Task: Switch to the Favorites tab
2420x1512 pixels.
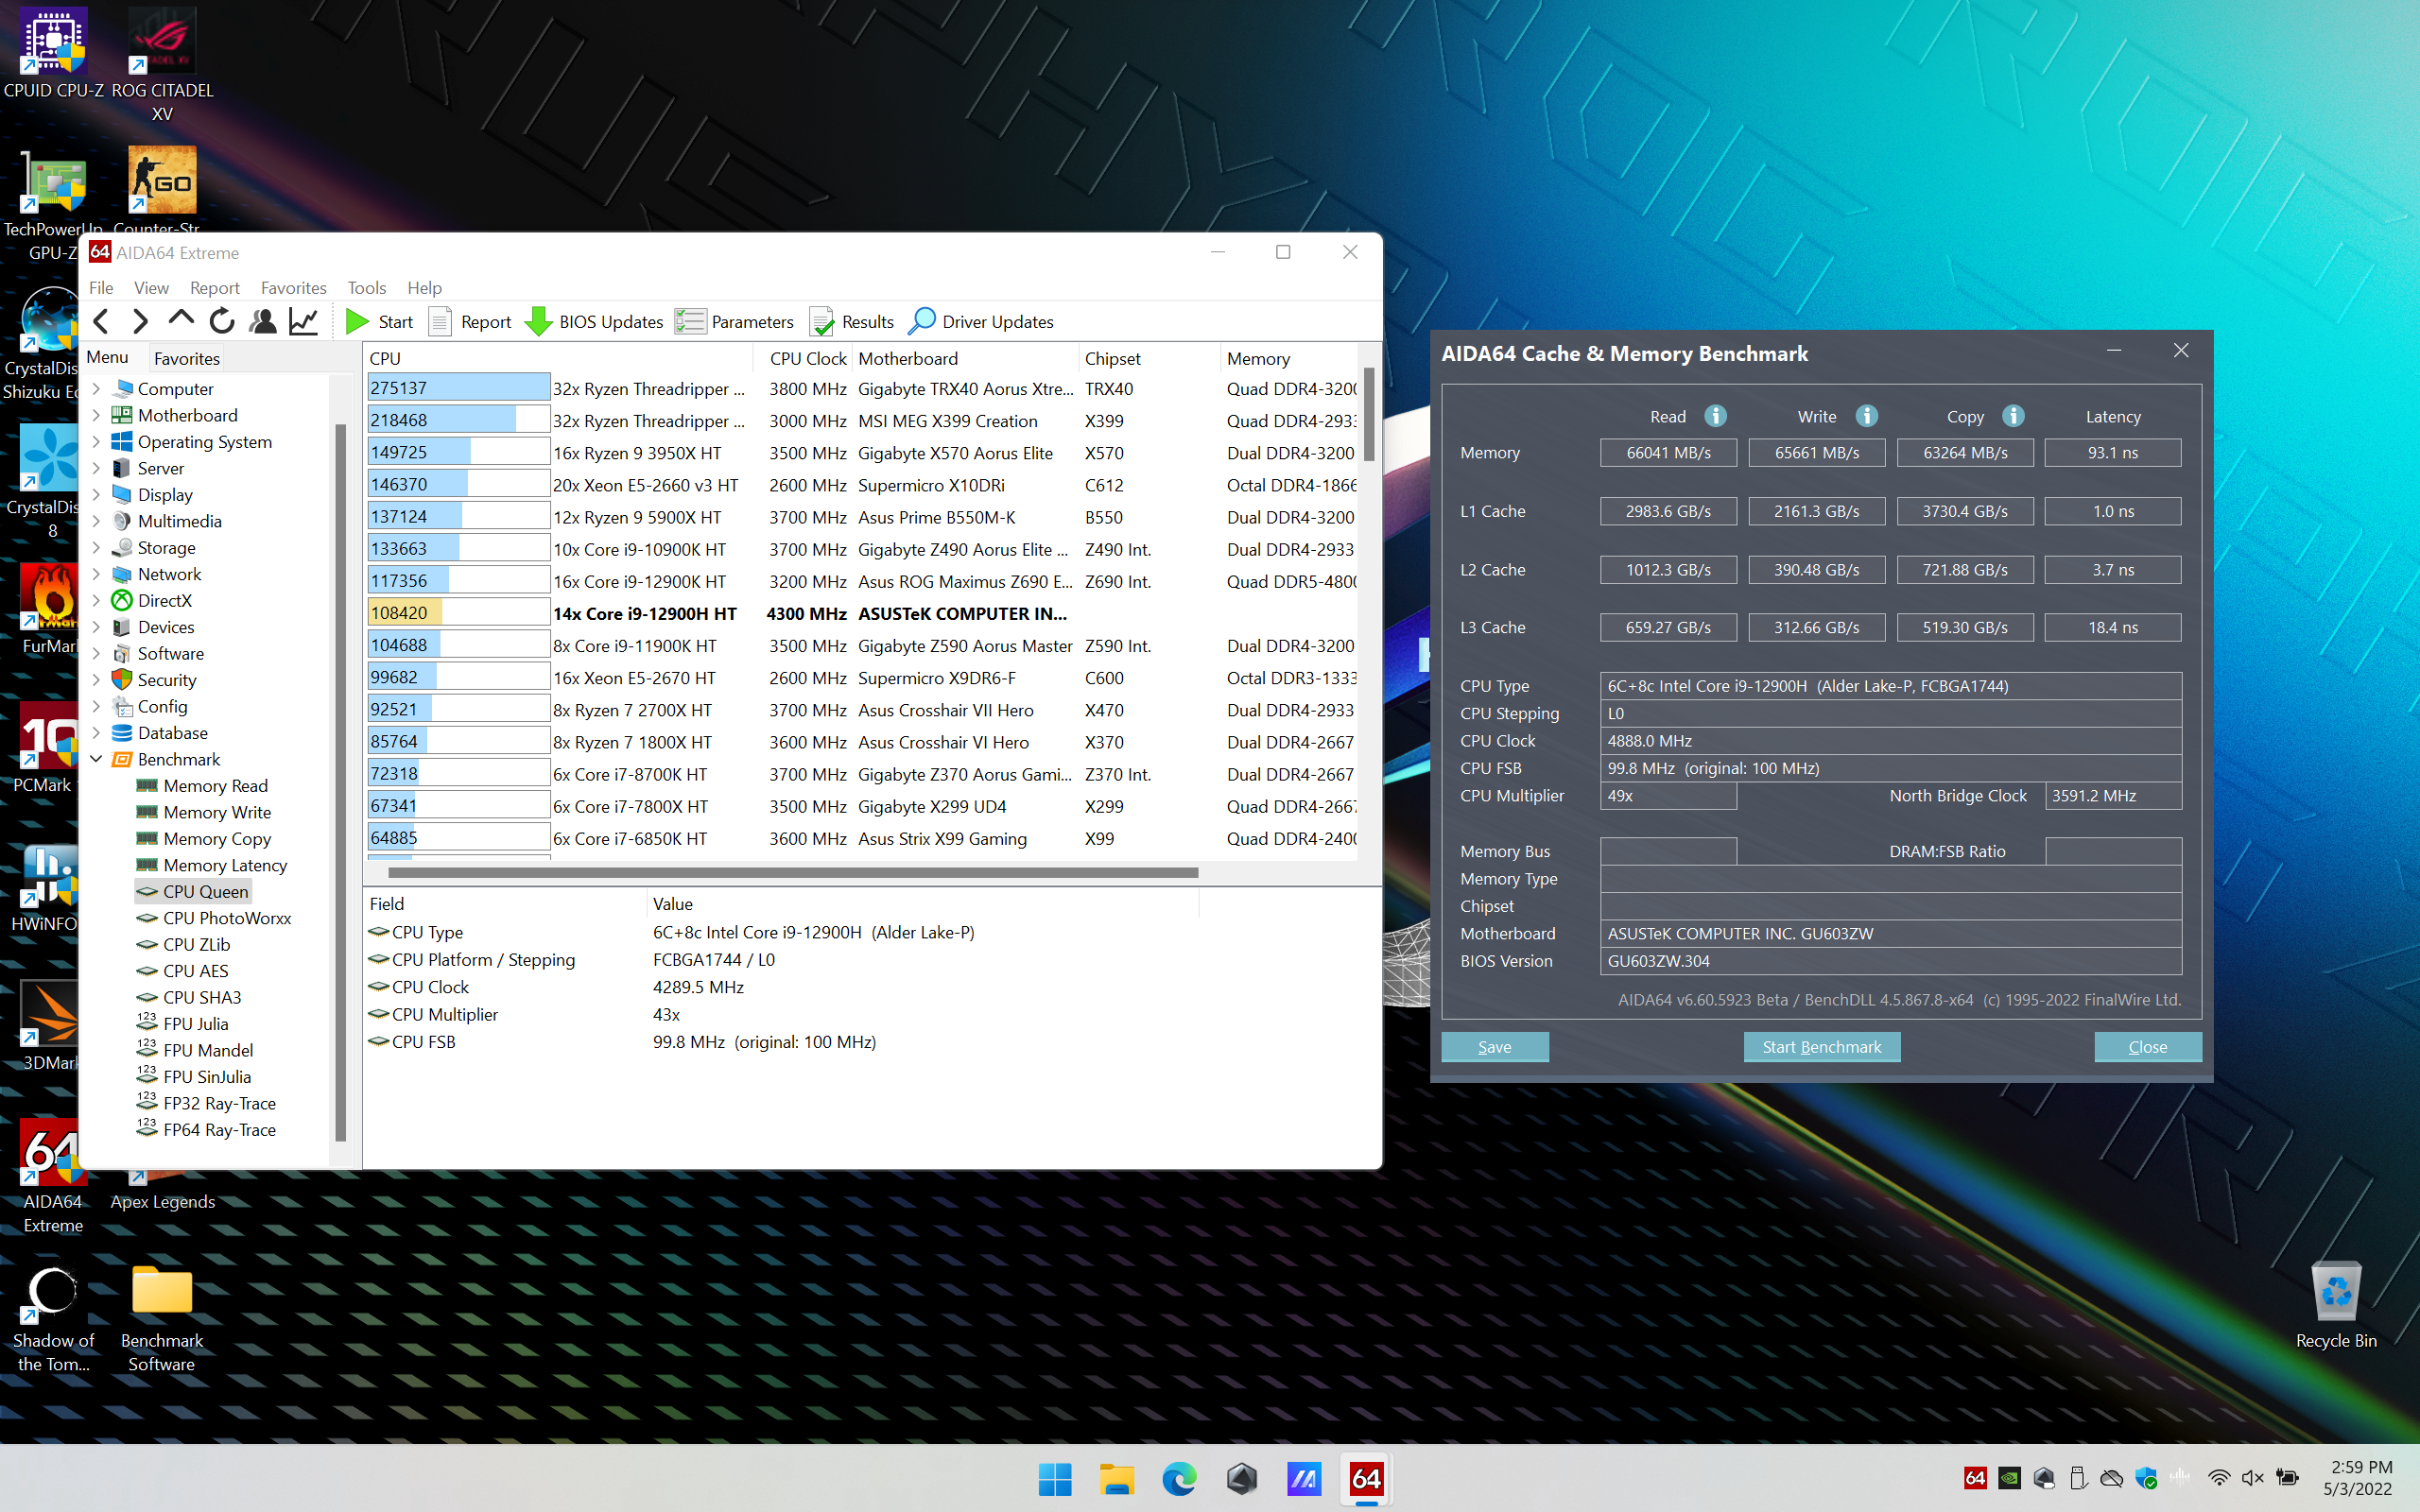Action: click(x=187, y=358)
